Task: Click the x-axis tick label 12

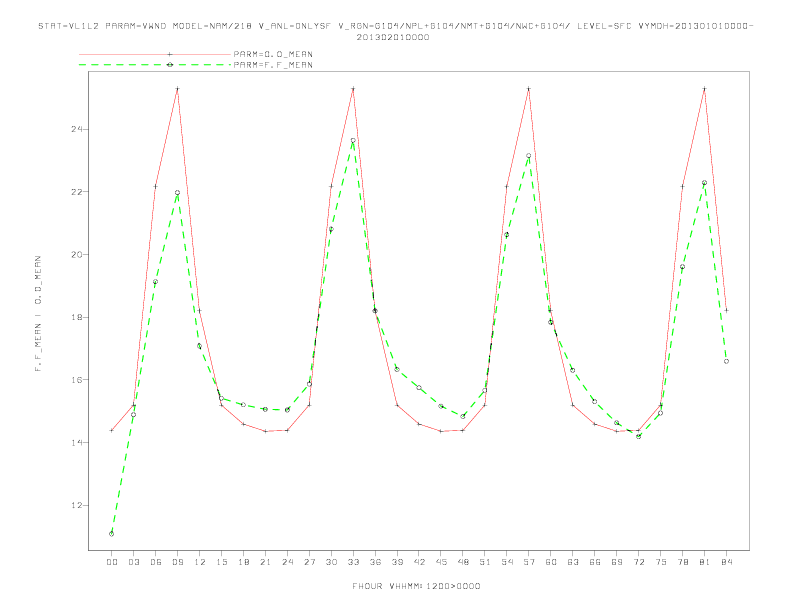Action: (200, 562)
